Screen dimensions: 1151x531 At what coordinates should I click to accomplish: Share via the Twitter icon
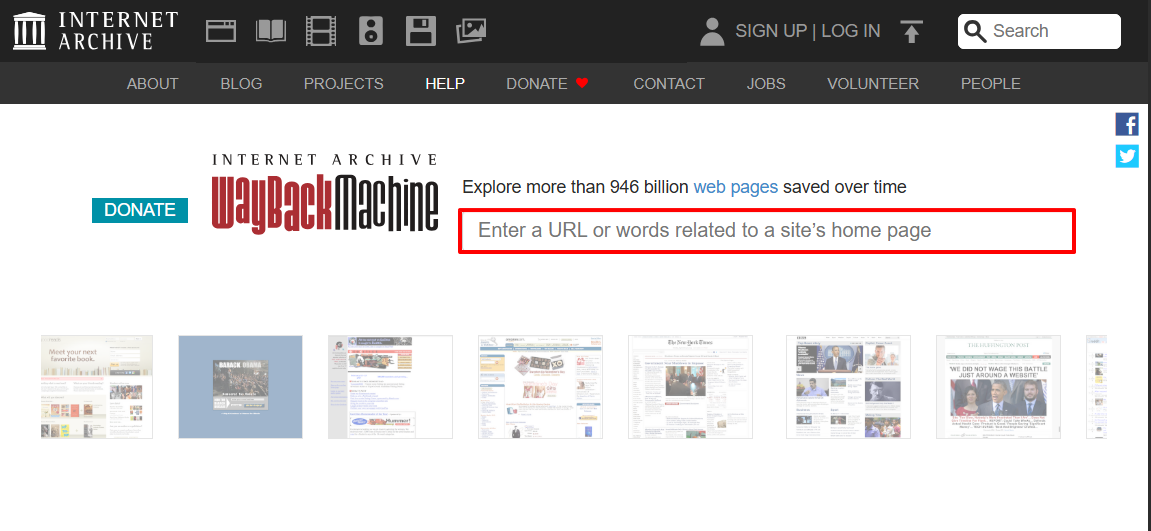pyautogui.click(x=1127, y=156)
